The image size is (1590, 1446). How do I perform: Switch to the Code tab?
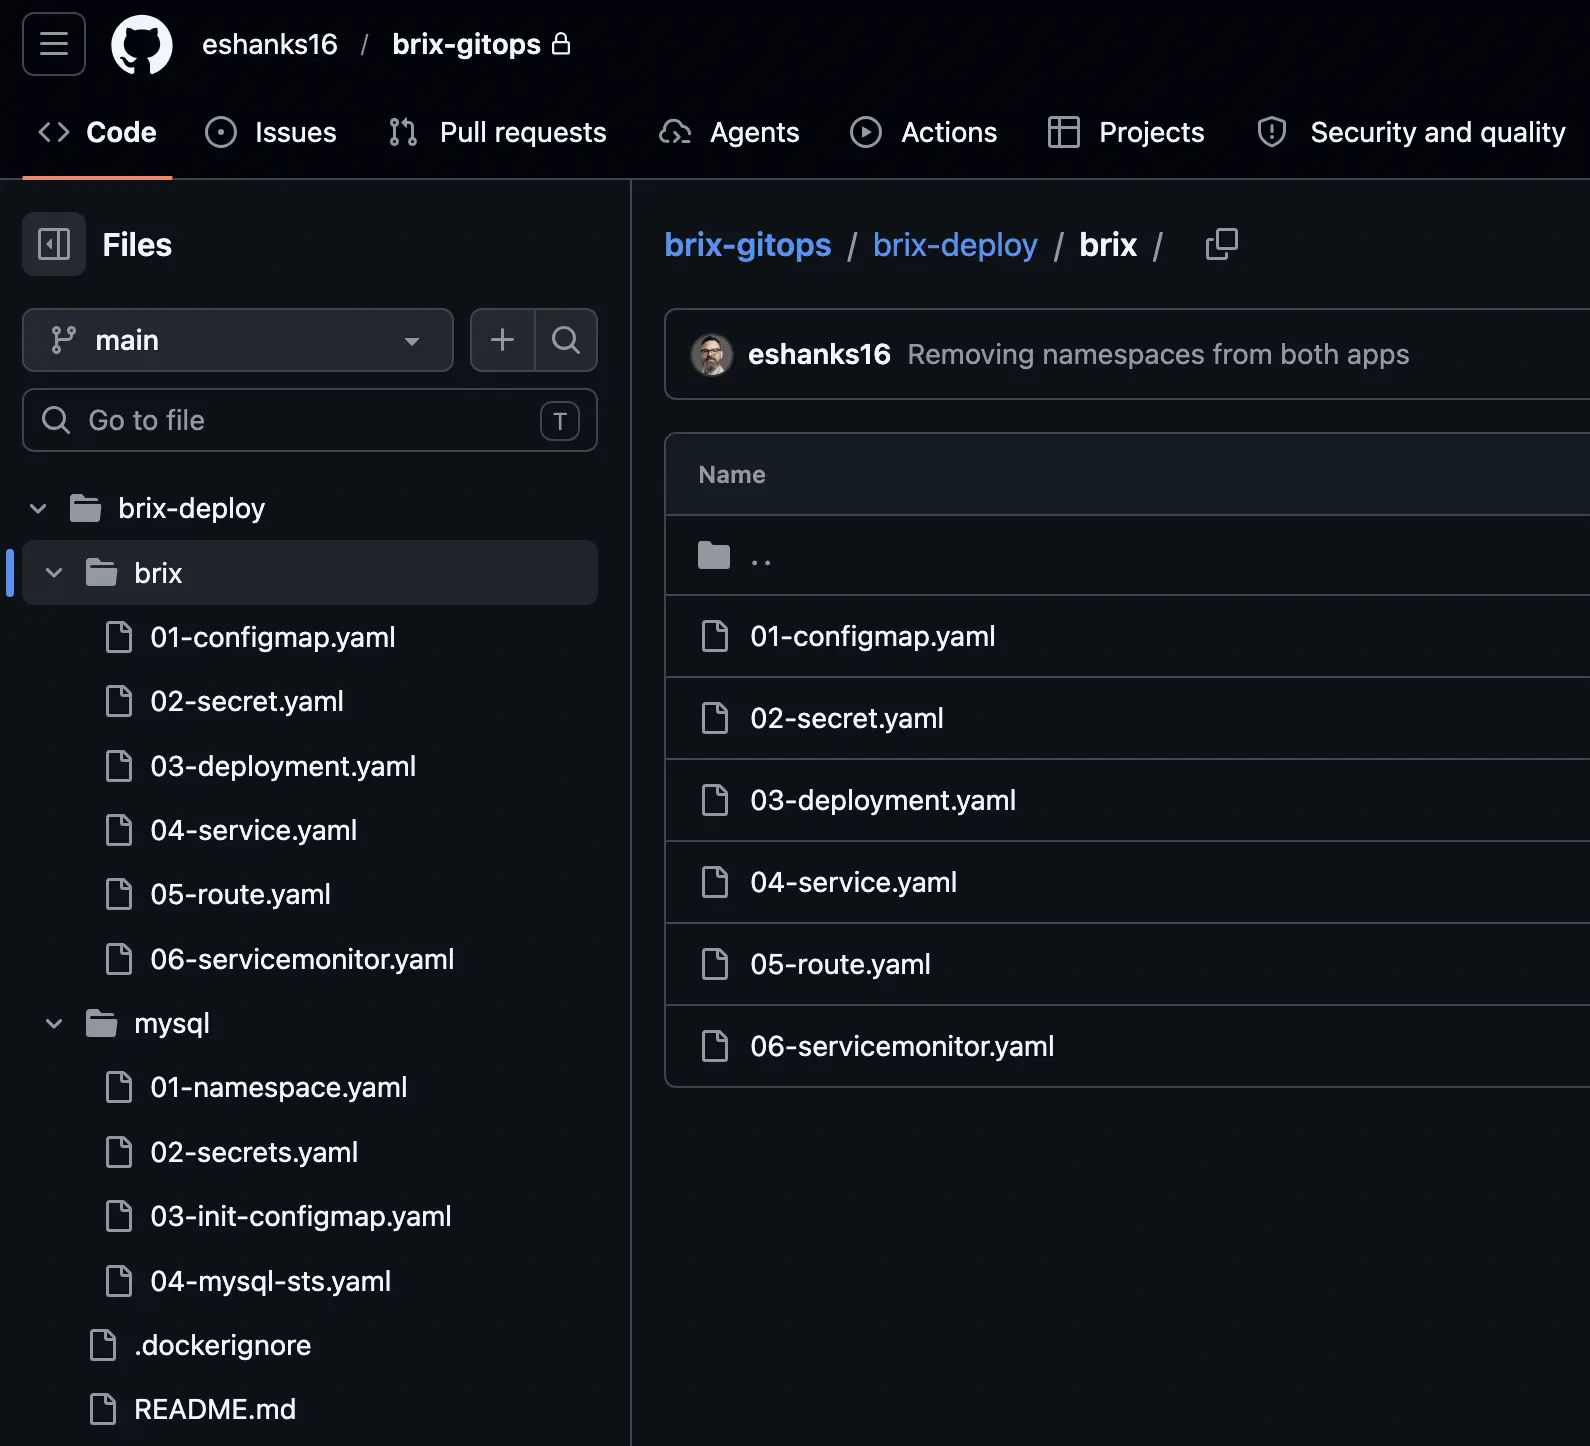tap(97, 132)
